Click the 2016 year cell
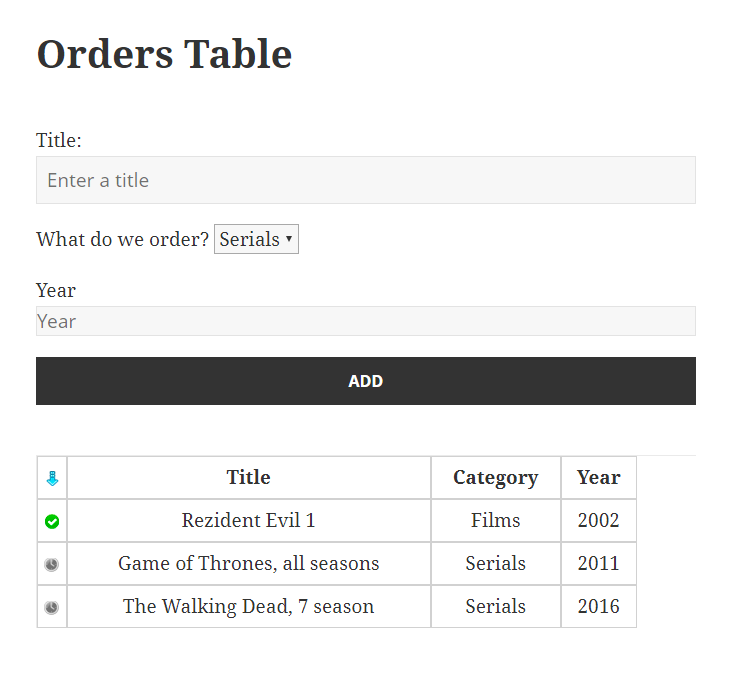The image size is (736, 679). click(598, 606)
